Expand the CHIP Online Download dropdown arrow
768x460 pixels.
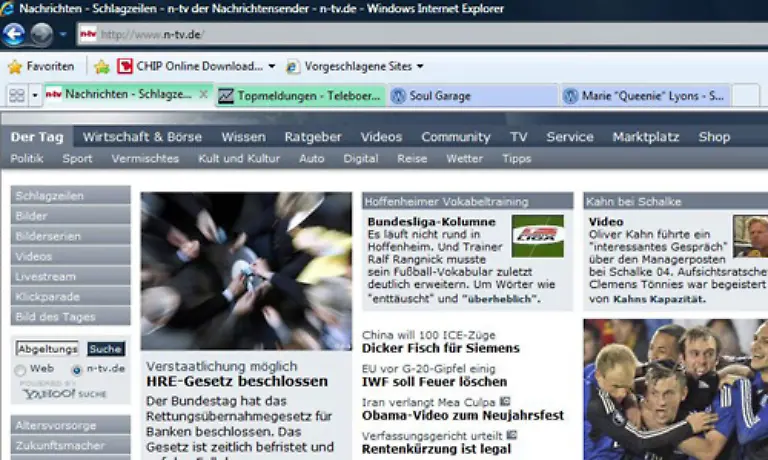(272, 66)
